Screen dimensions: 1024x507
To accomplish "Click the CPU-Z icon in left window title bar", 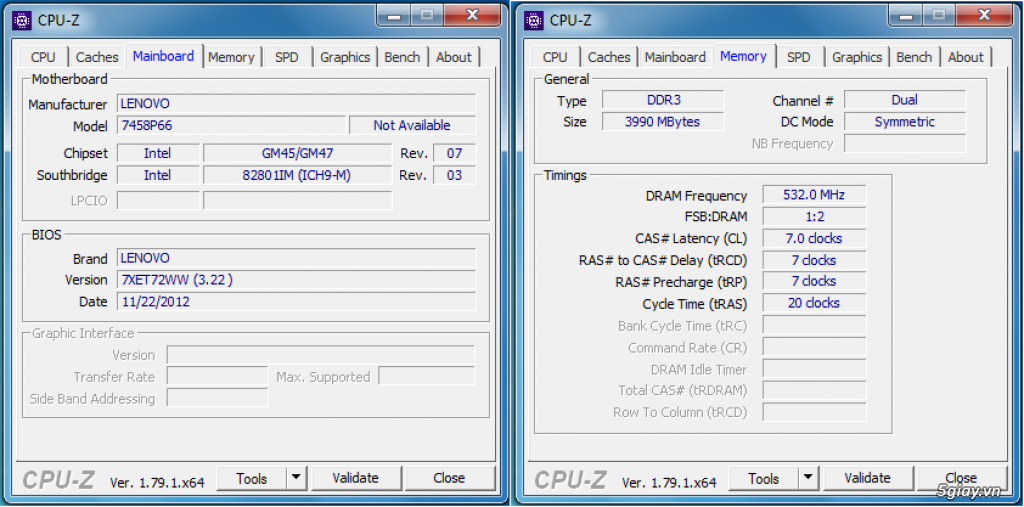I will coord(21,19).
